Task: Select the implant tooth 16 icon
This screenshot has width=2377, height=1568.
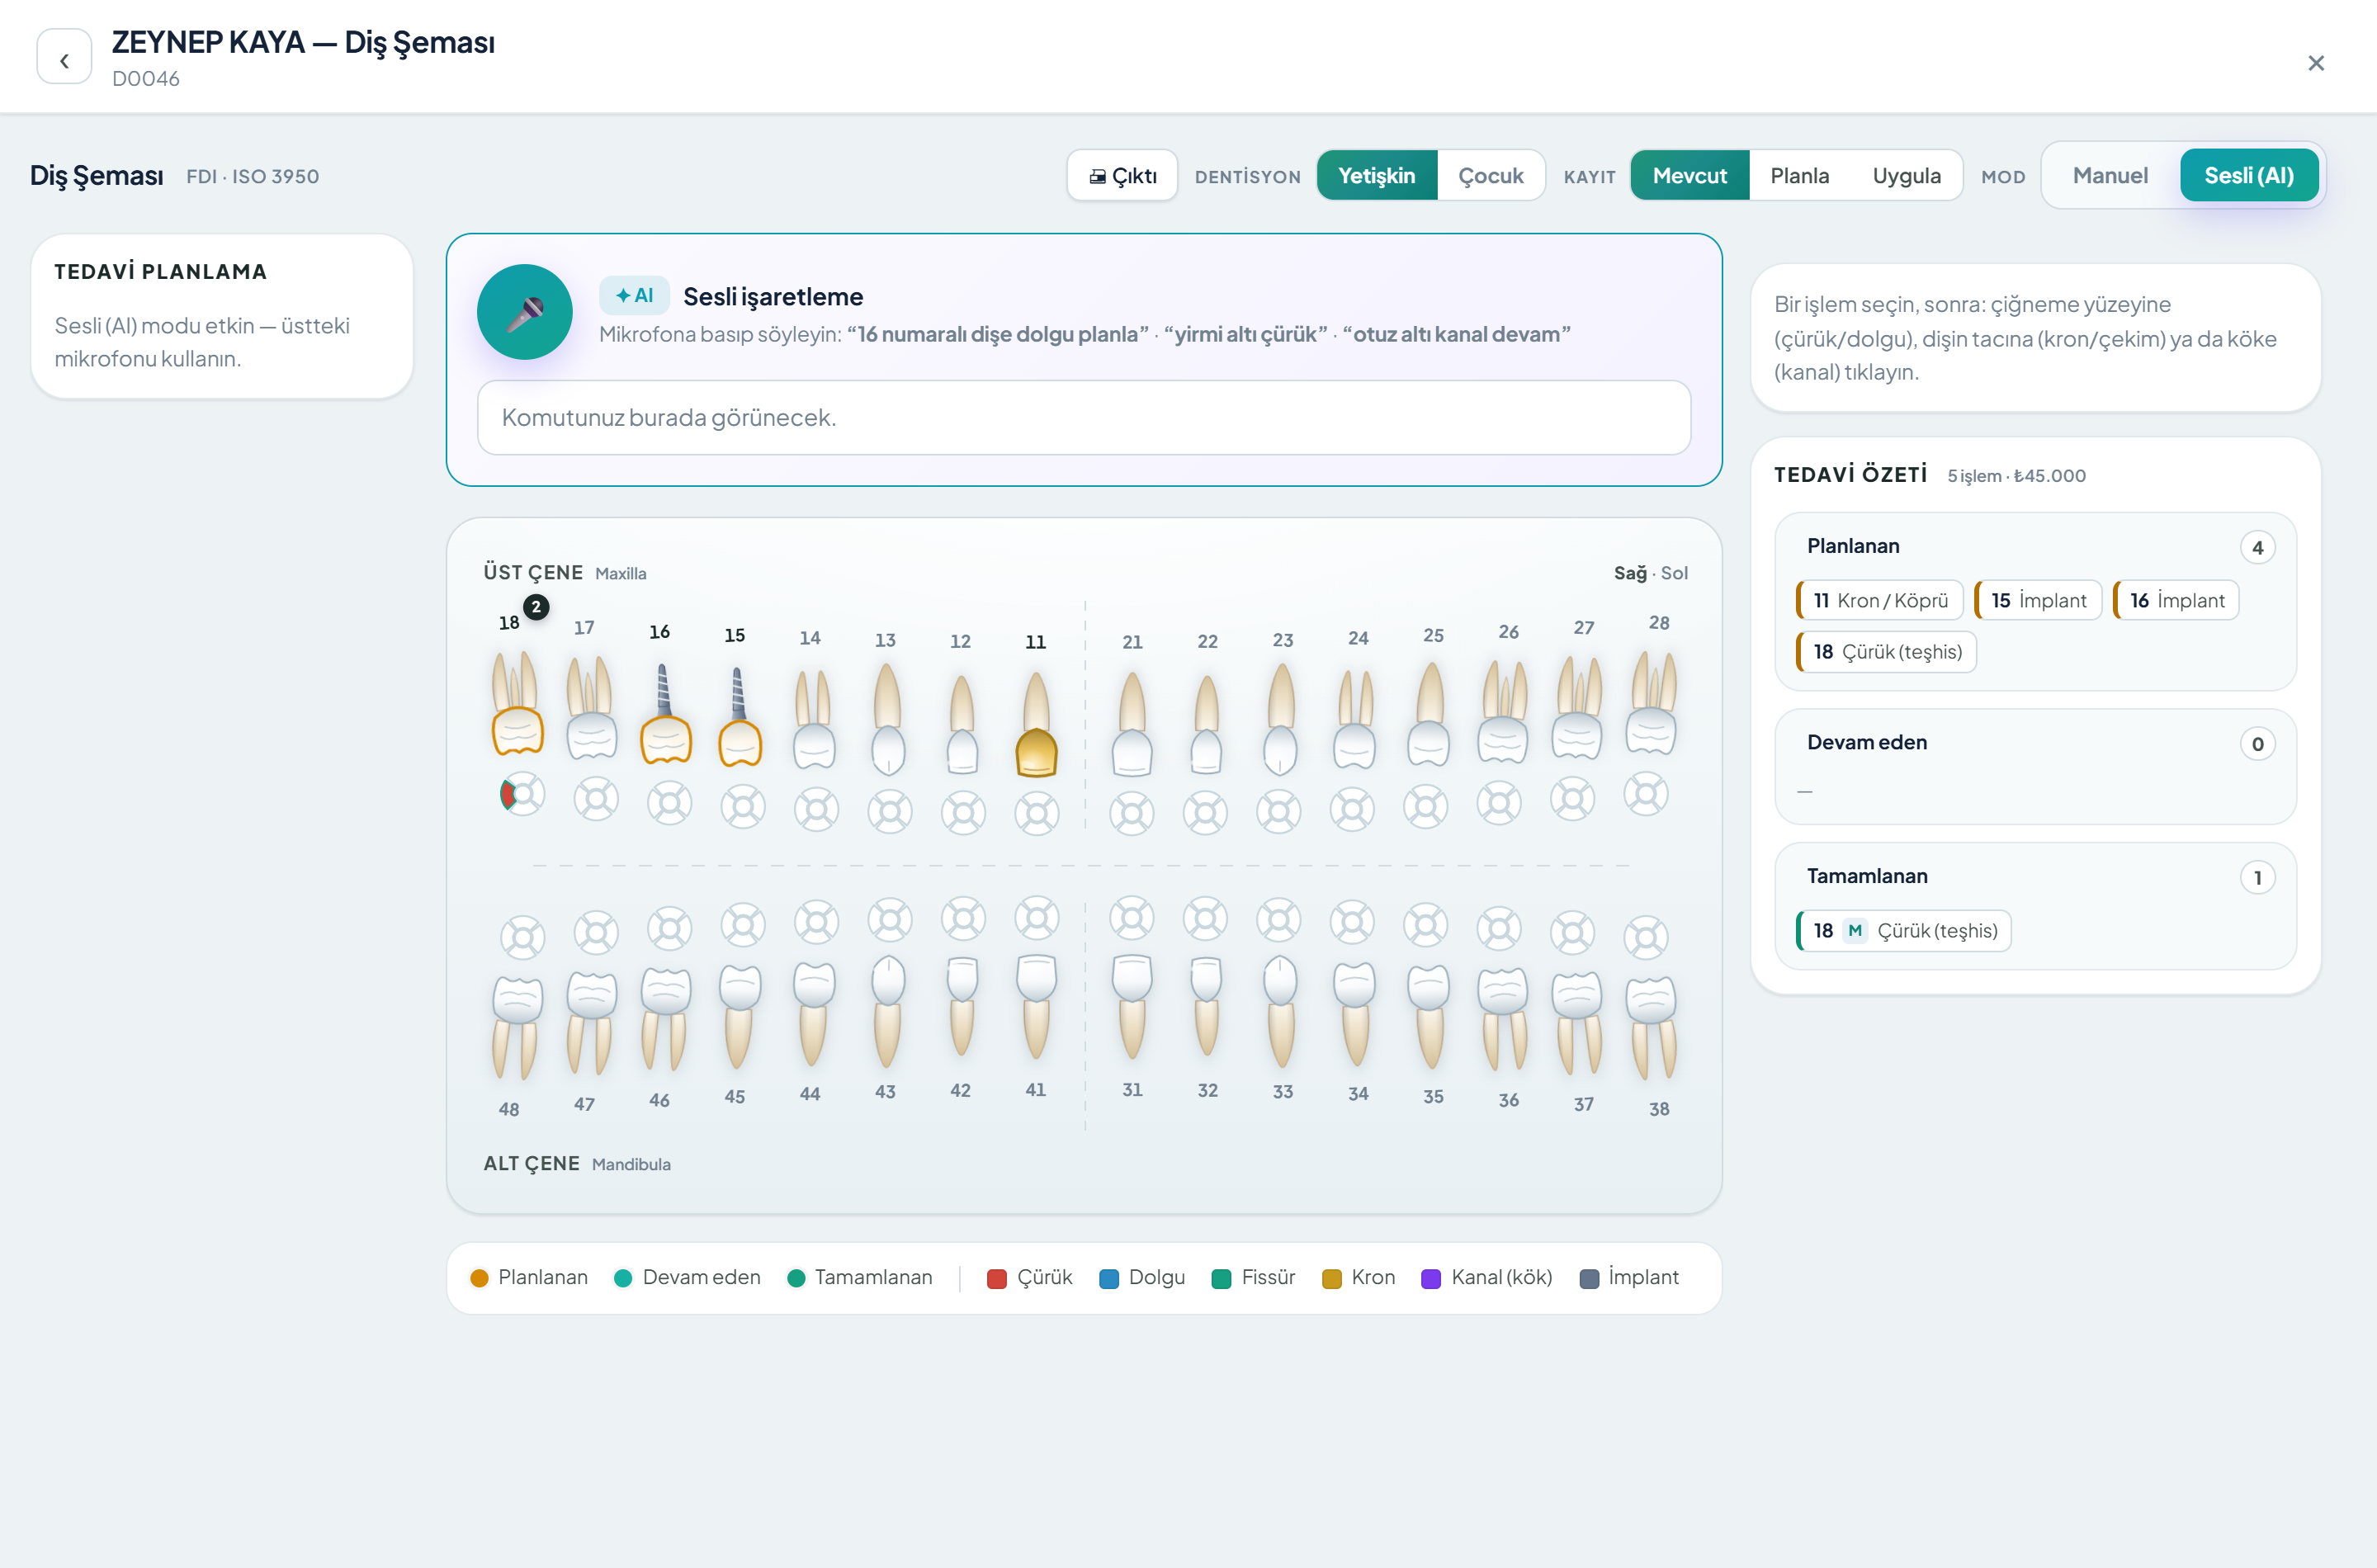Action: 665,714
